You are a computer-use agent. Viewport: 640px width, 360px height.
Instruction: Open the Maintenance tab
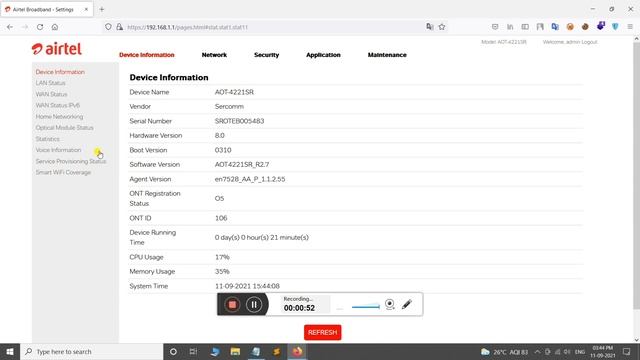click(x=387, y=55)
